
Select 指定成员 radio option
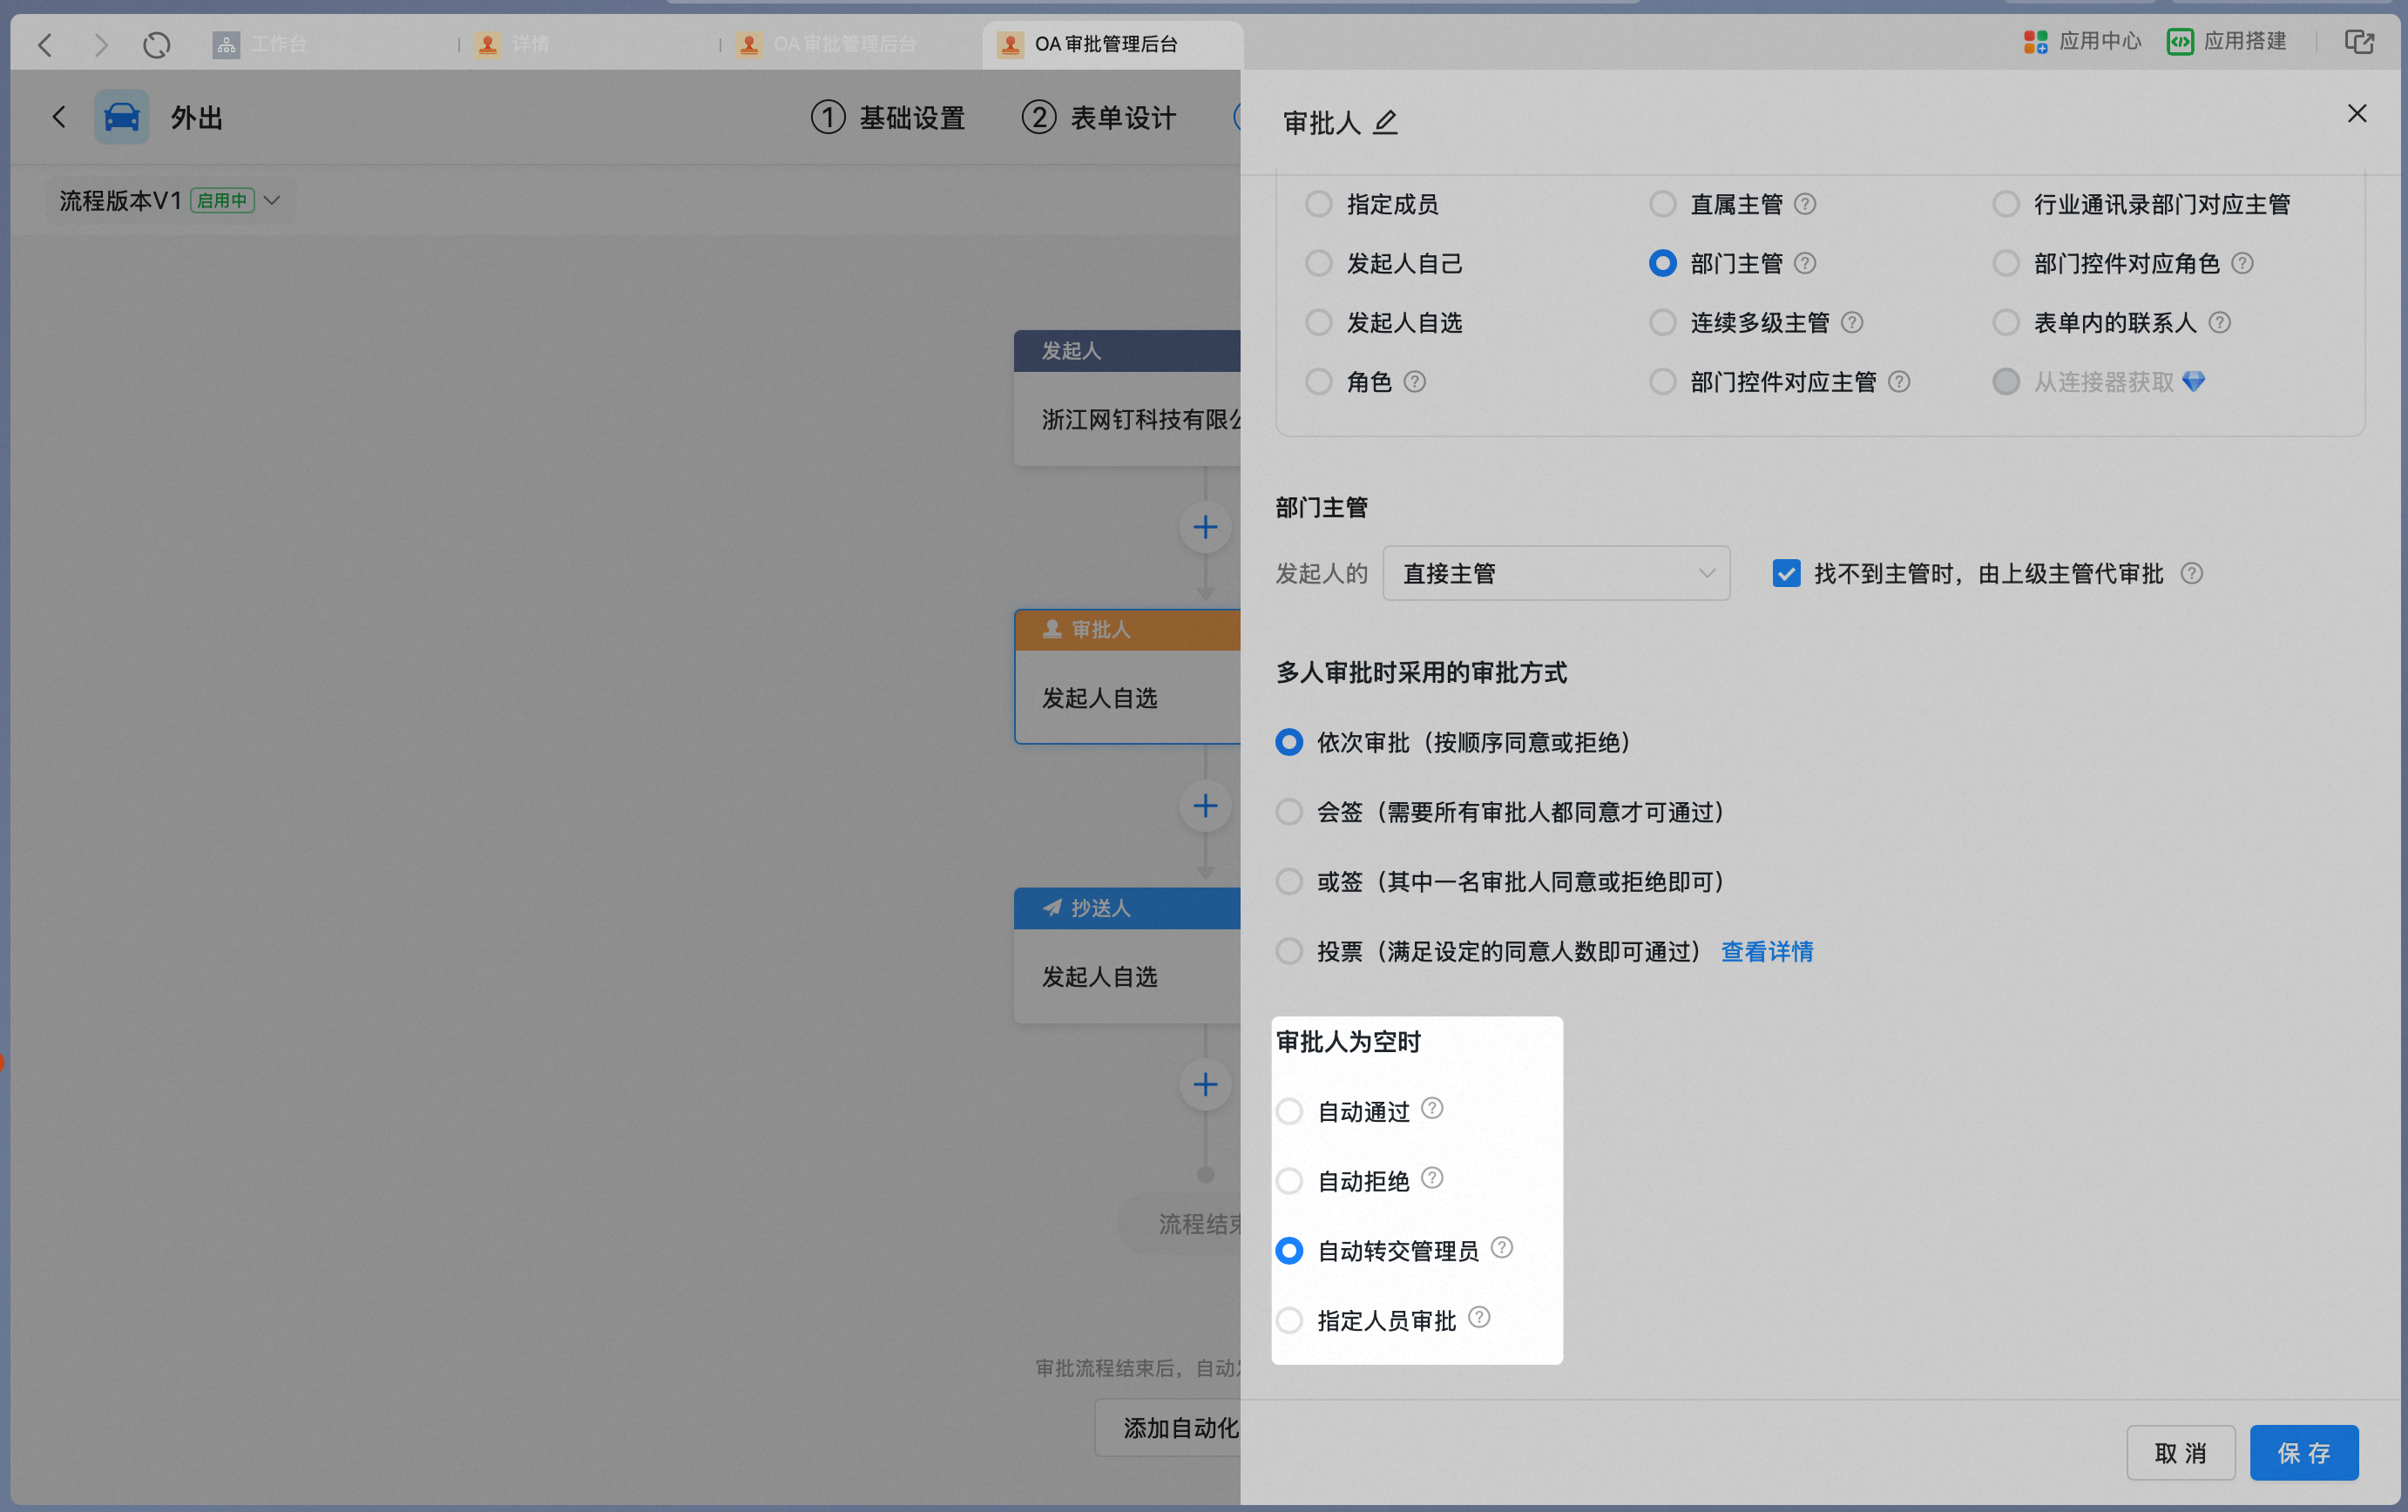1319,204
